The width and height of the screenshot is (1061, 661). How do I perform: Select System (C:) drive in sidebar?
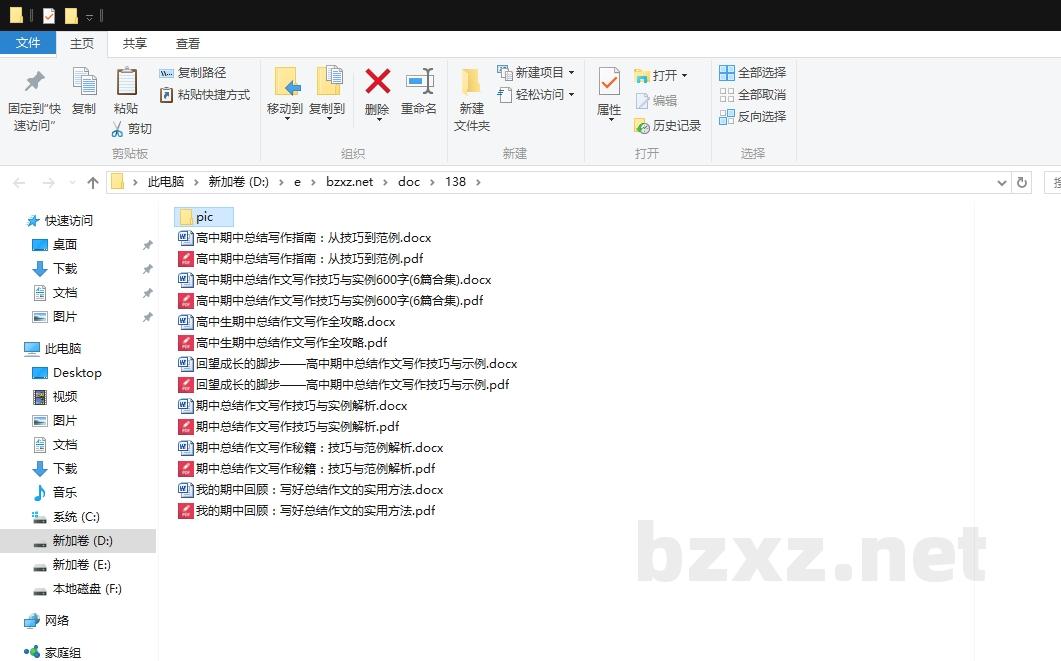(76, 517)
